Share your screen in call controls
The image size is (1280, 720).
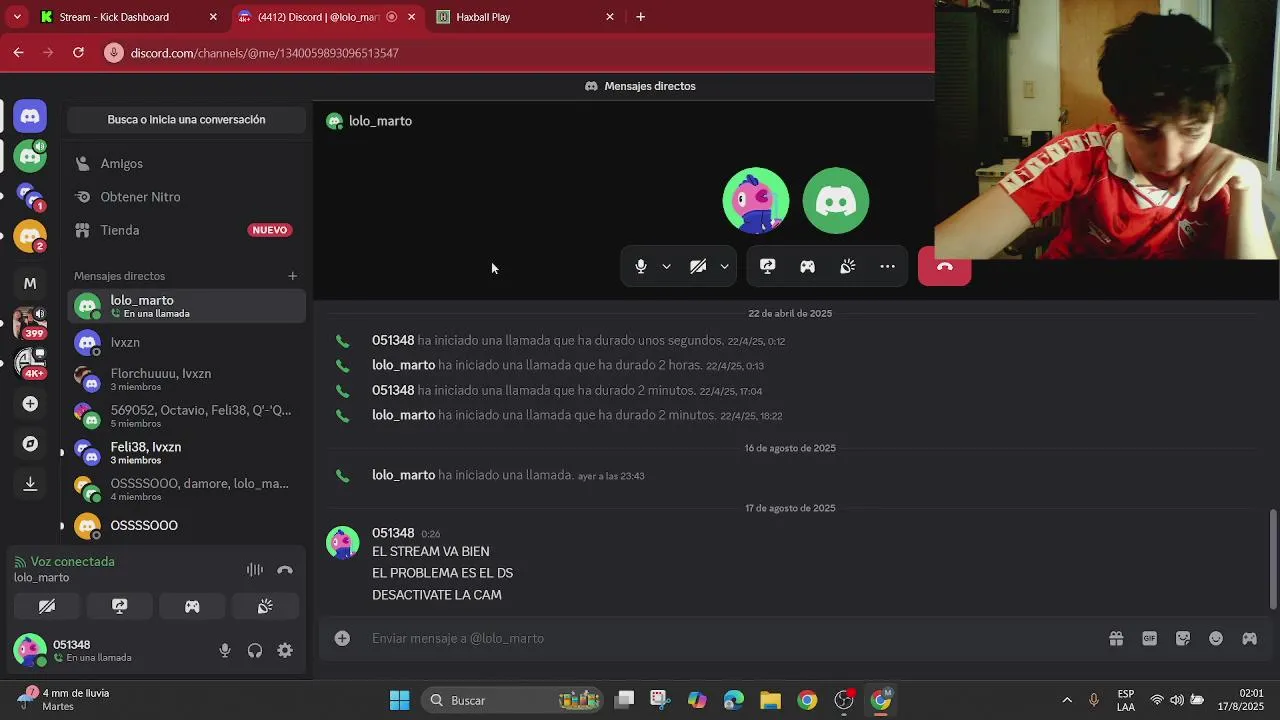click(x=767, y=267)
